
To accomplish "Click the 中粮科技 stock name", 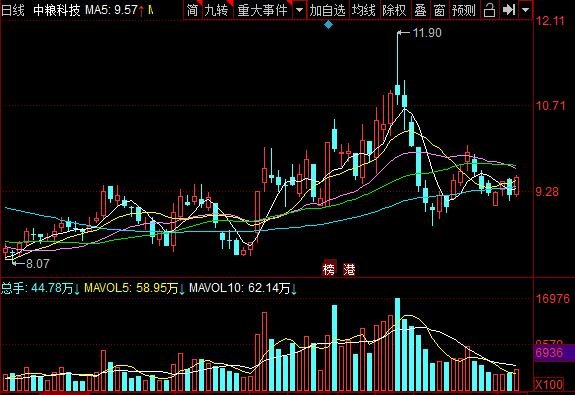I will pyautogui.click(x=56, y=10).
